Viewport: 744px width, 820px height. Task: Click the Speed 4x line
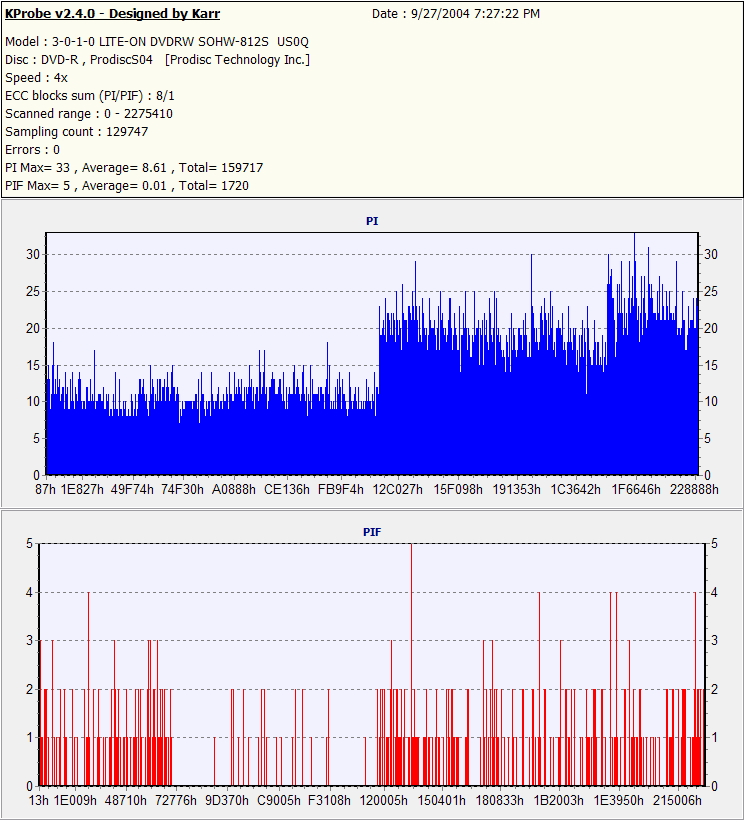click(x=37, y=77)
